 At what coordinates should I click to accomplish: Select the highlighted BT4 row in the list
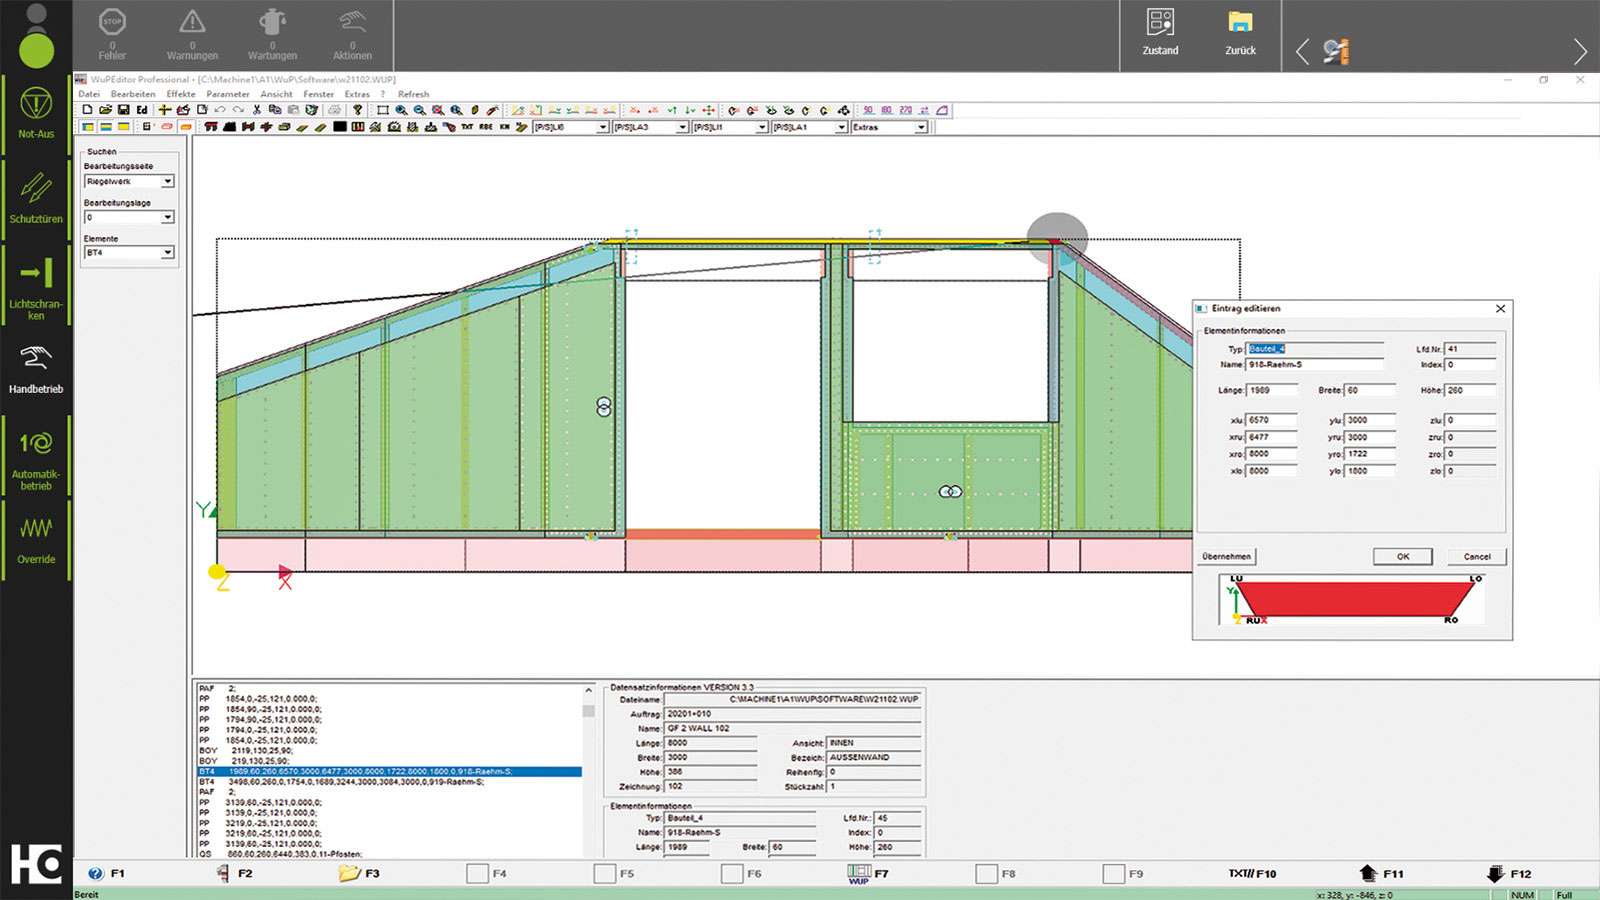[x=389, y=772]
